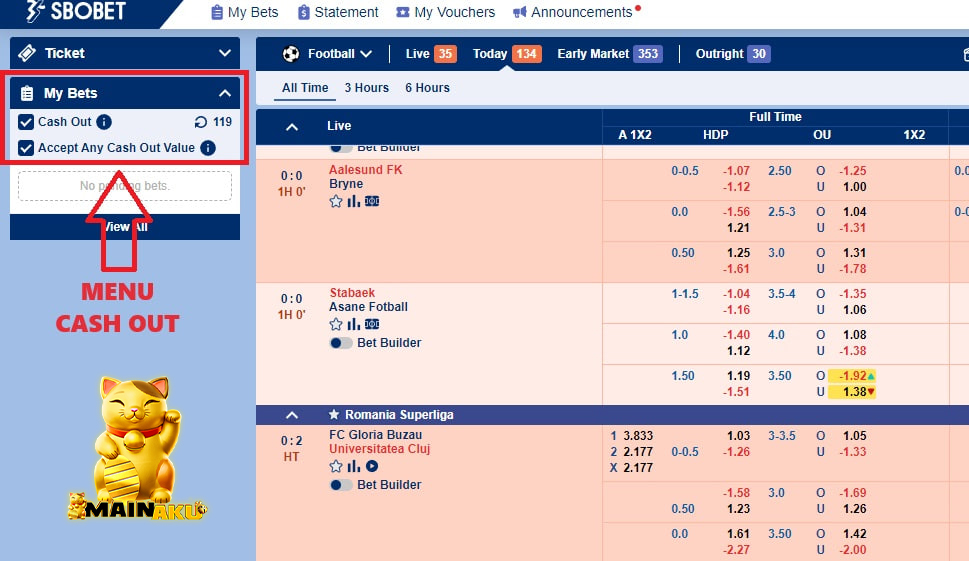Click the Aalesund FK team name

pyautogui.click(x=365, y=169)
